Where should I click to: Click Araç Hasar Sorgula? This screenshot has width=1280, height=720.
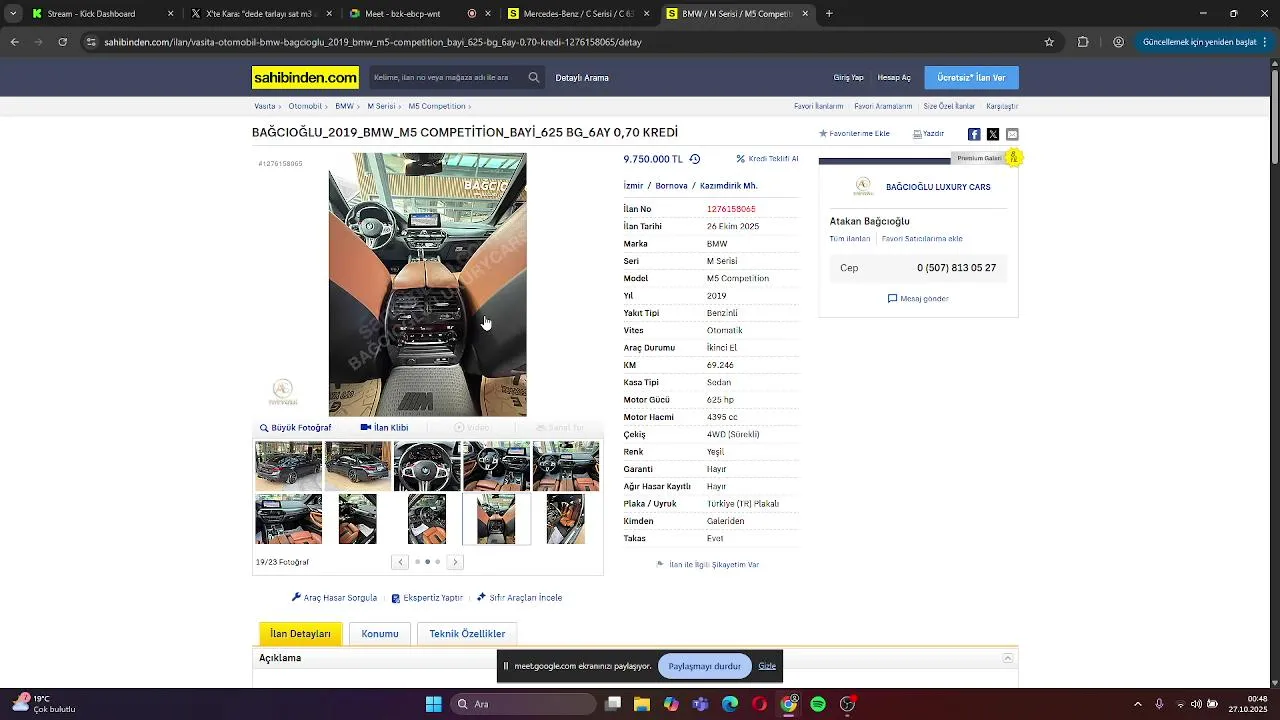click(334, 598)
